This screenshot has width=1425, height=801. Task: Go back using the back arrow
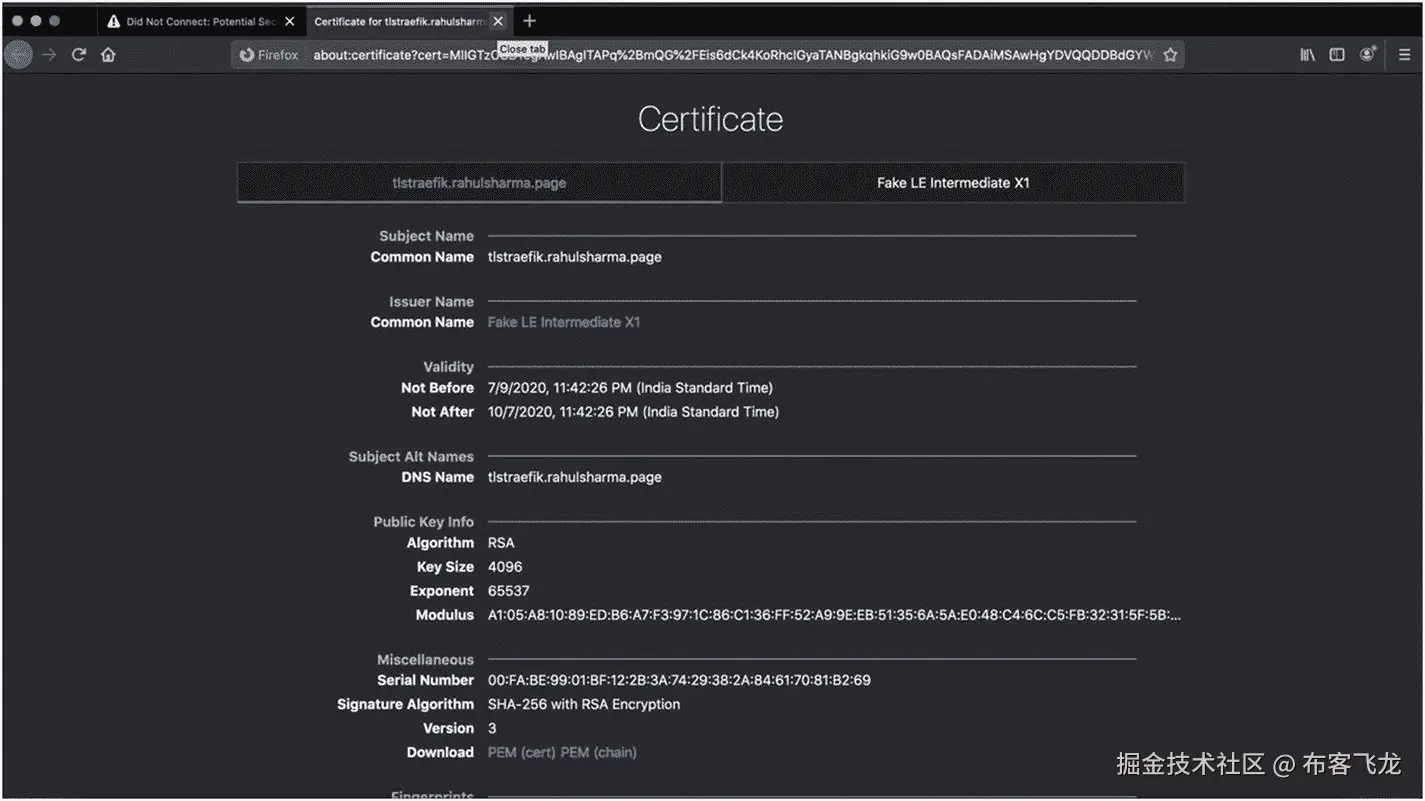(x=18, y=55)
